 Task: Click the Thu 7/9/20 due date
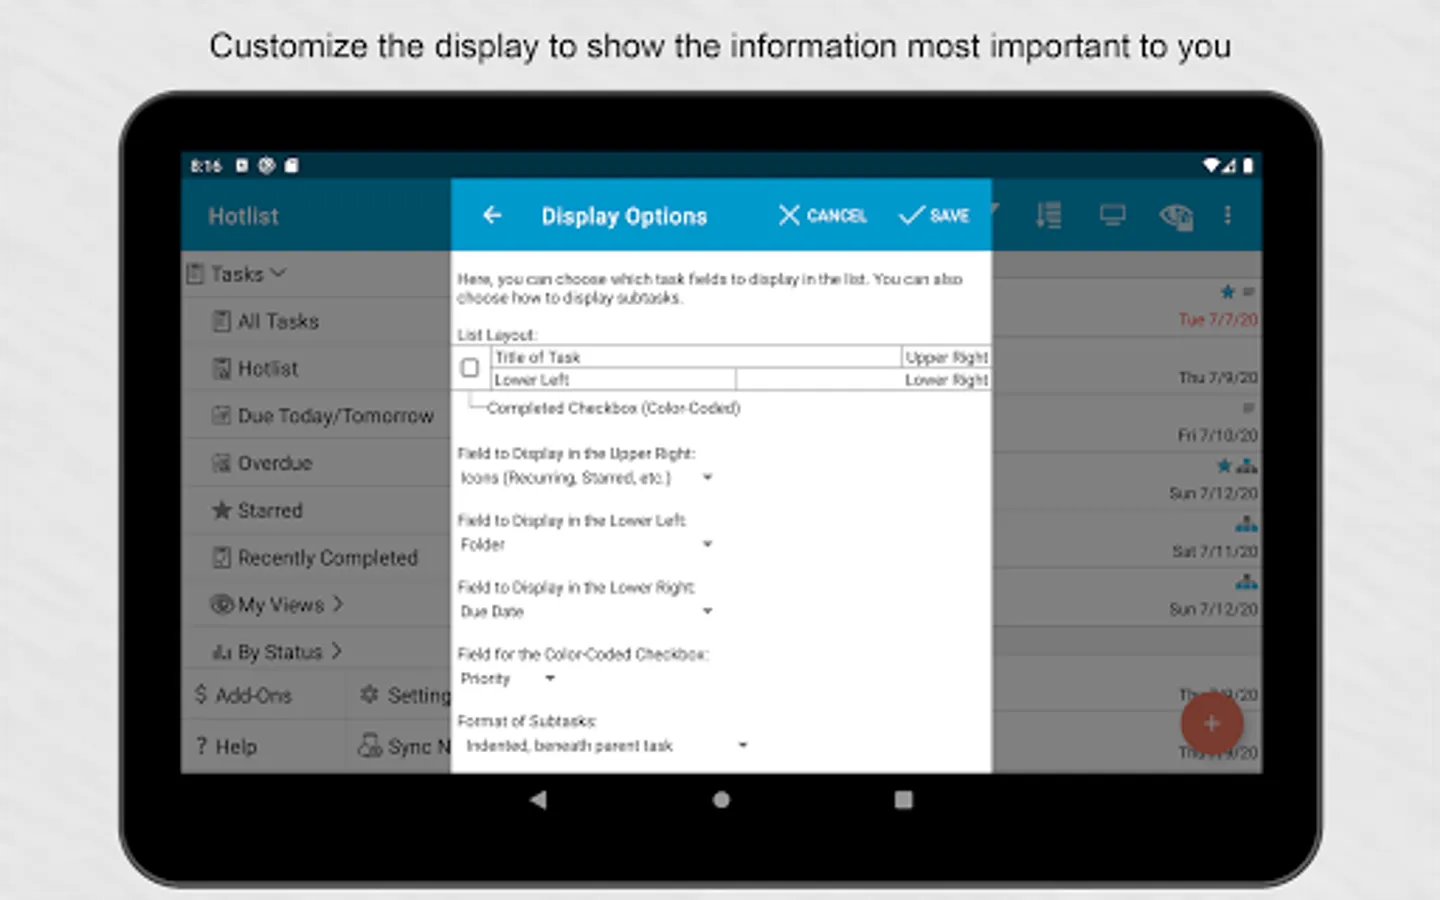1218,378
